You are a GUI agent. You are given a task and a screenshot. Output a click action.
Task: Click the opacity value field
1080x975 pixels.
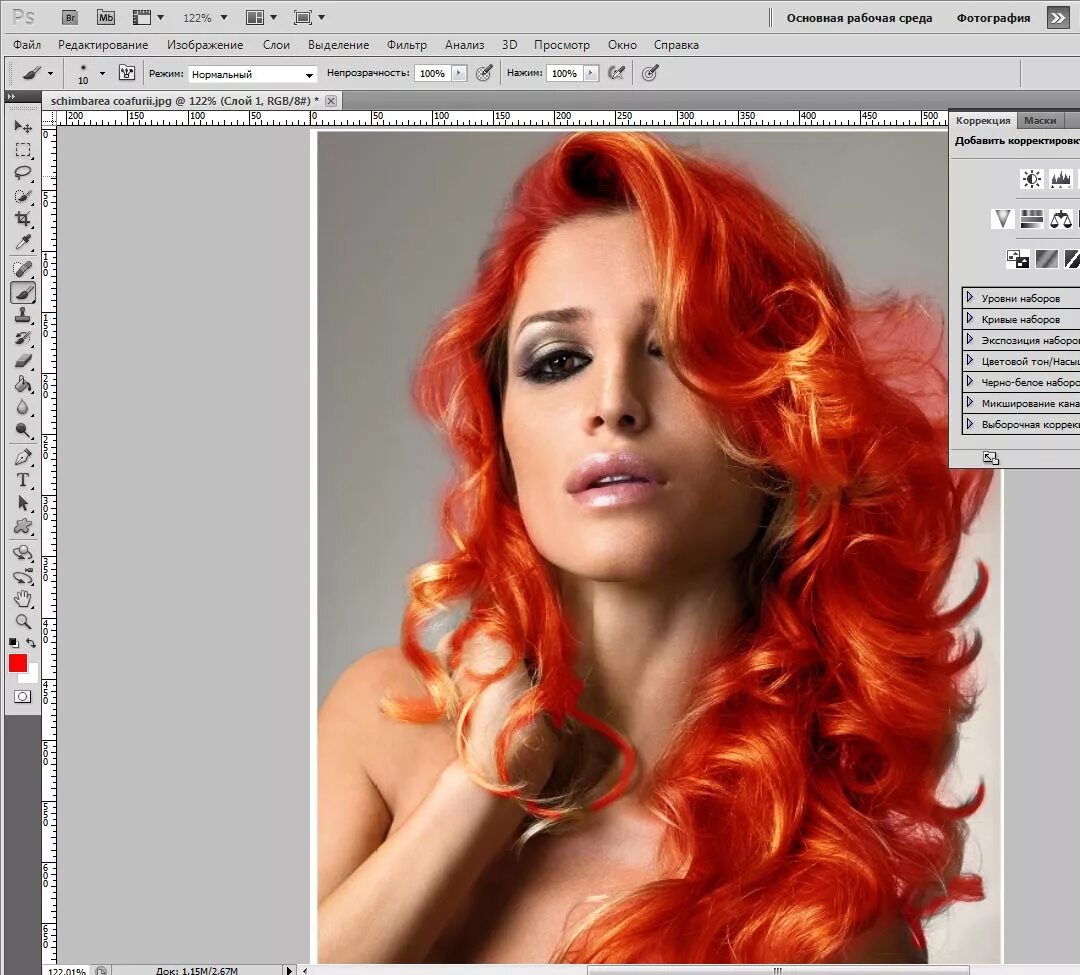tap(433, 73)
